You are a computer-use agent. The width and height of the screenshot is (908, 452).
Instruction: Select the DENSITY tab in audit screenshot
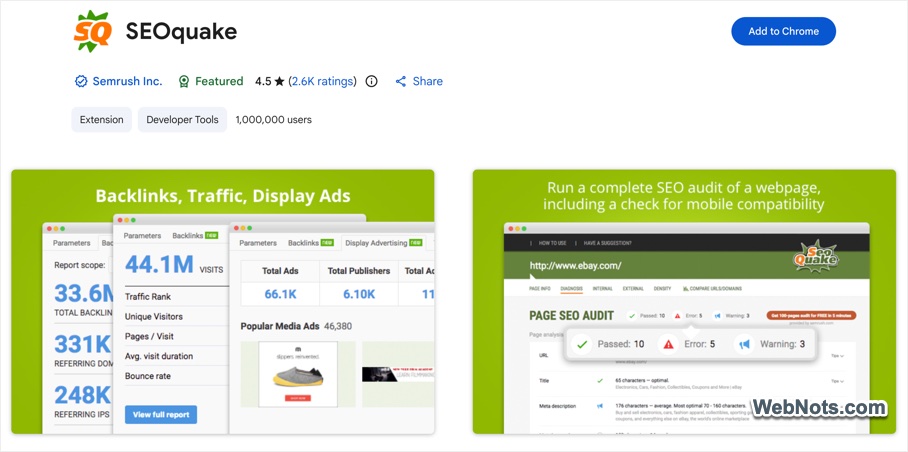point(662,288)
